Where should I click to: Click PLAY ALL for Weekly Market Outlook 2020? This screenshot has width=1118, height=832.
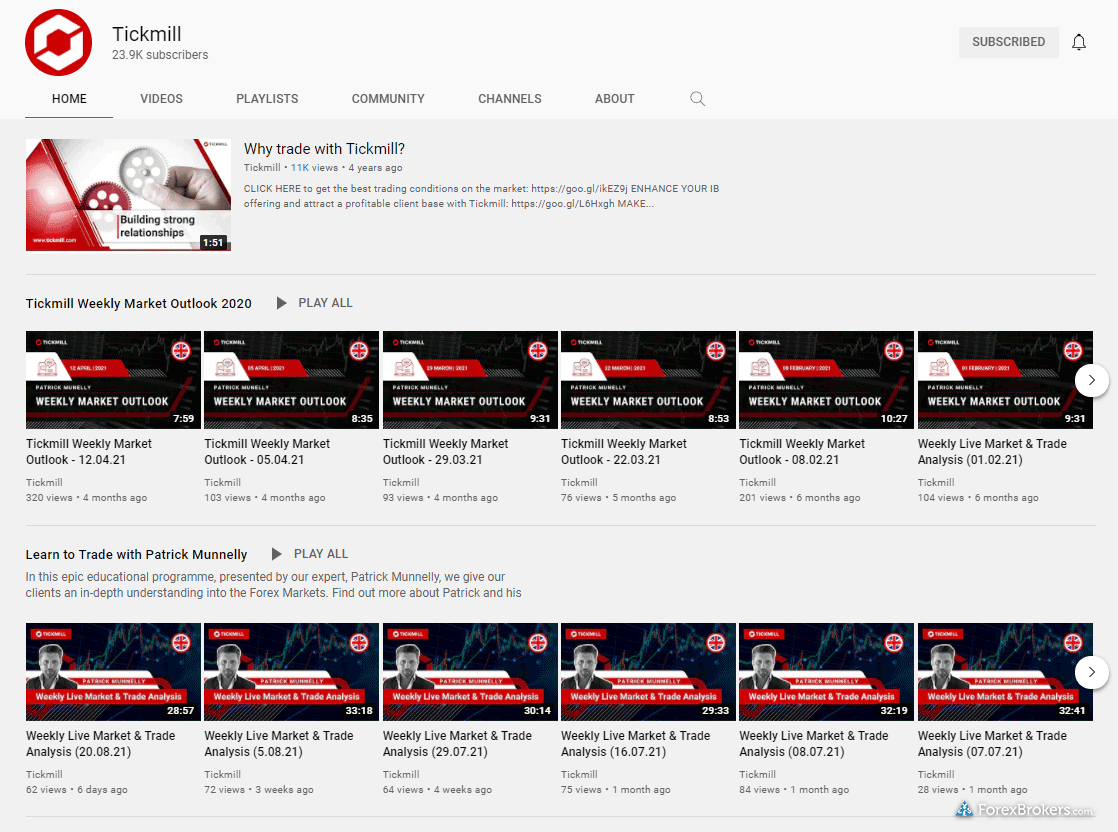[x=325, y=303]
